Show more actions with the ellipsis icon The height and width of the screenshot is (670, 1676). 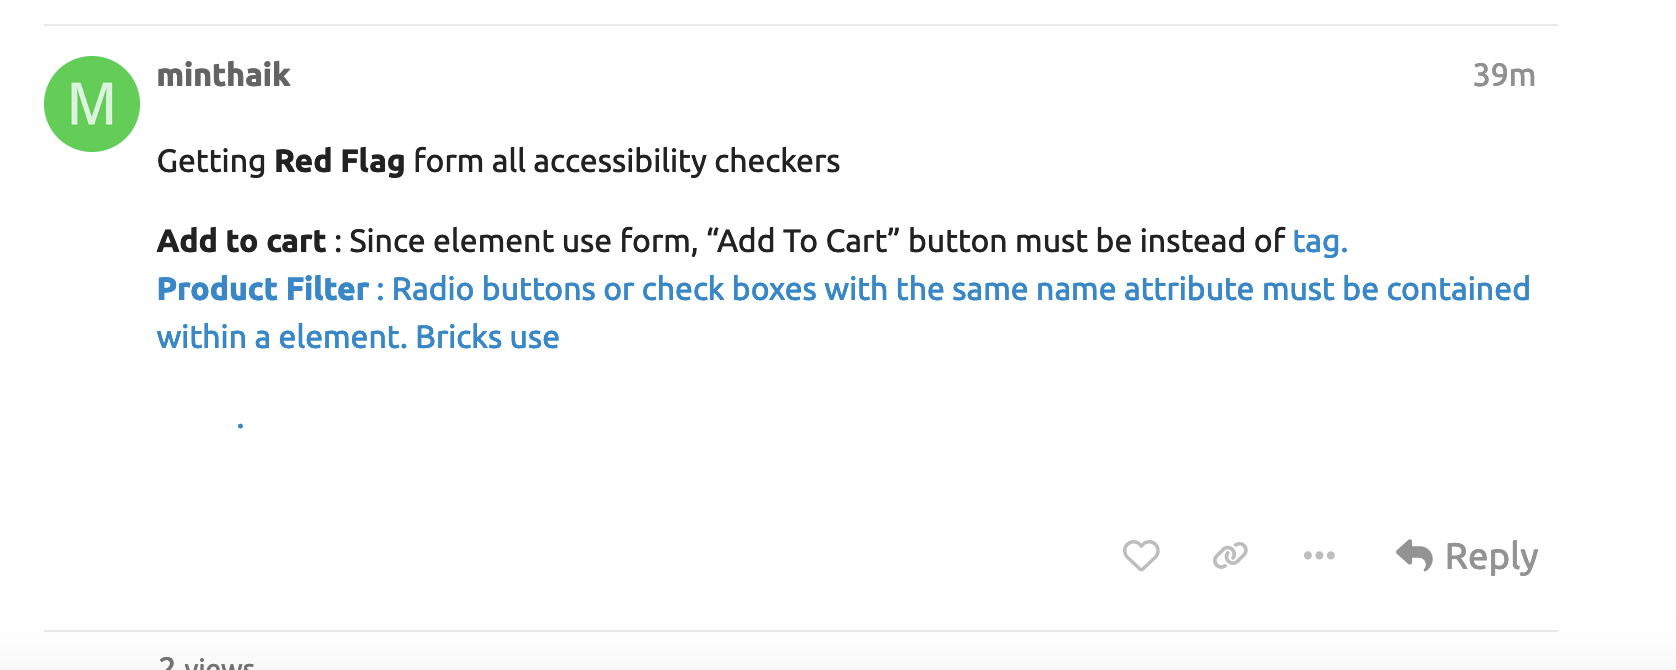pyautogui.click(x=1319, y=555)
